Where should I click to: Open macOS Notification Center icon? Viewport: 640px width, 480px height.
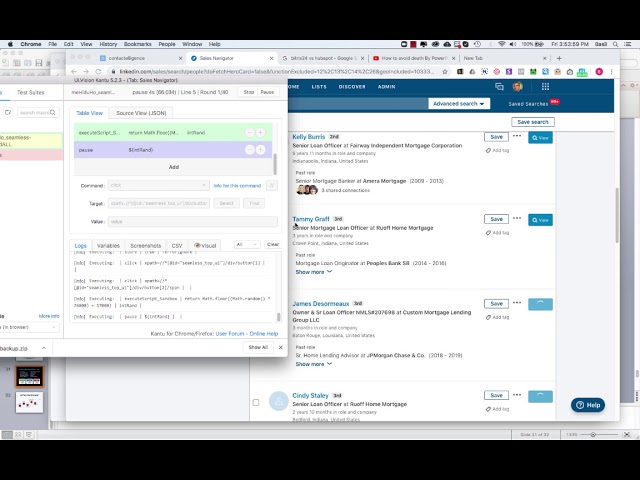click(x=628, y=44)
